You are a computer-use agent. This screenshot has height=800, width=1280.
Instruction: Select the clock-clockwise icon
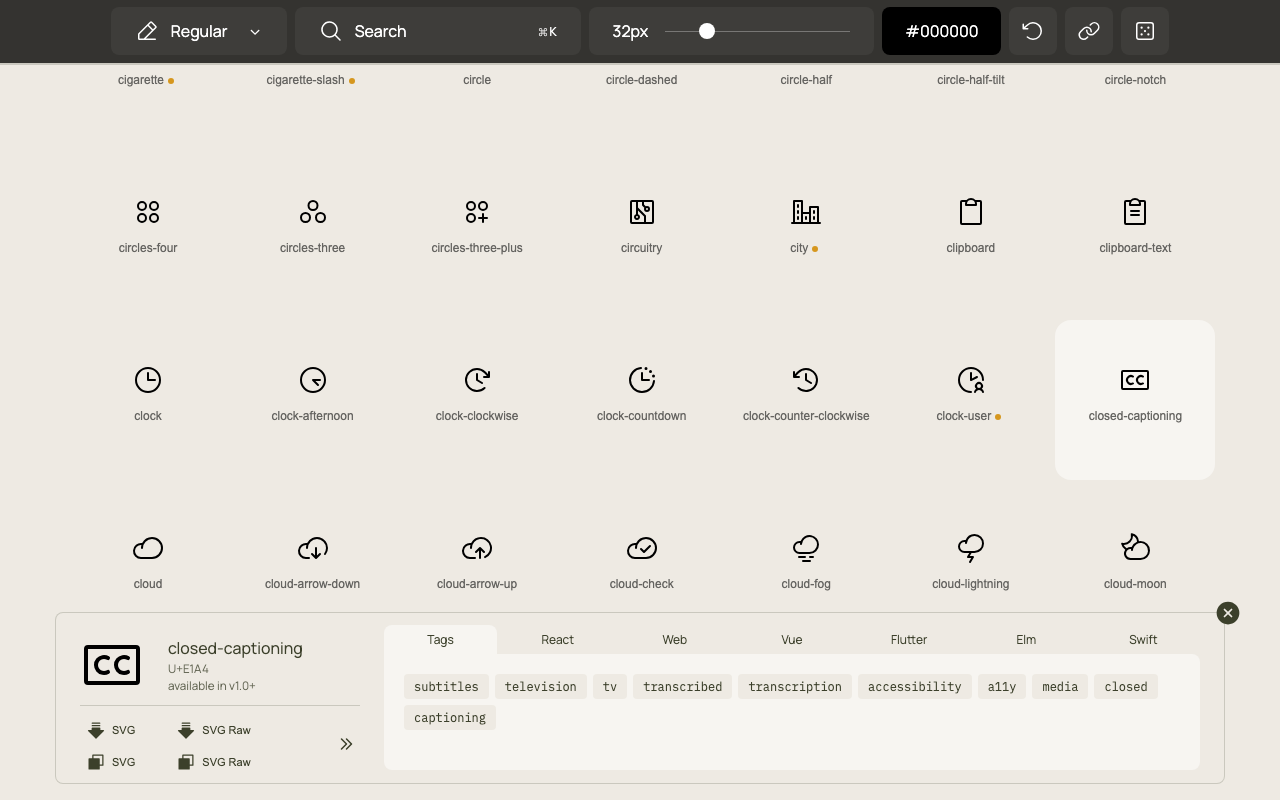point(477,380)
